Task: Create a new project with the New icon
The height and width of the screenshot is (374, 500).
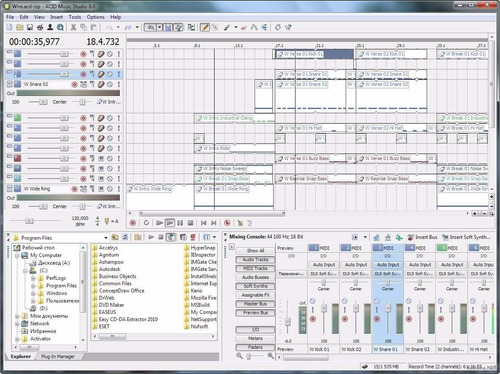Action: [10, 27]
